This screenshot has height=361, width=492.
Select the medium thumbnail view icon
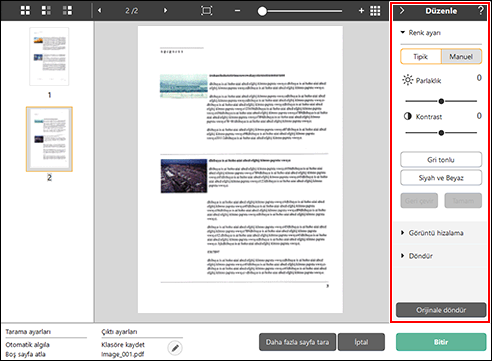click(46, 10)
